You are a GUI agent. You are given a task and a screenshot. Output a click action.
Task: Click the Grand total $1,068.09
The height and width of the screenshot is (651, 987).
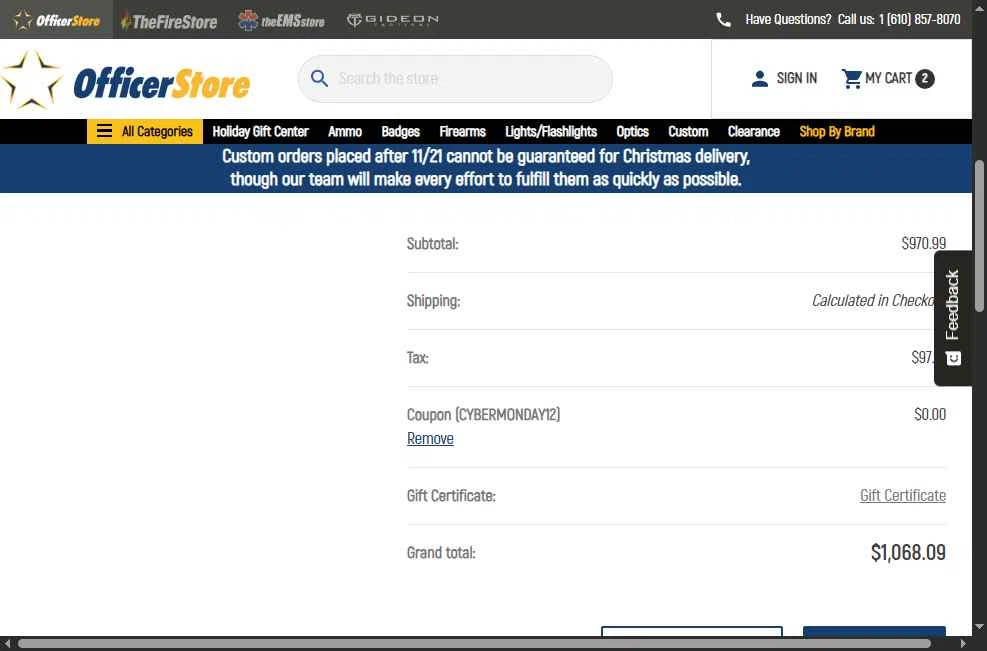[x=908, y=552]
